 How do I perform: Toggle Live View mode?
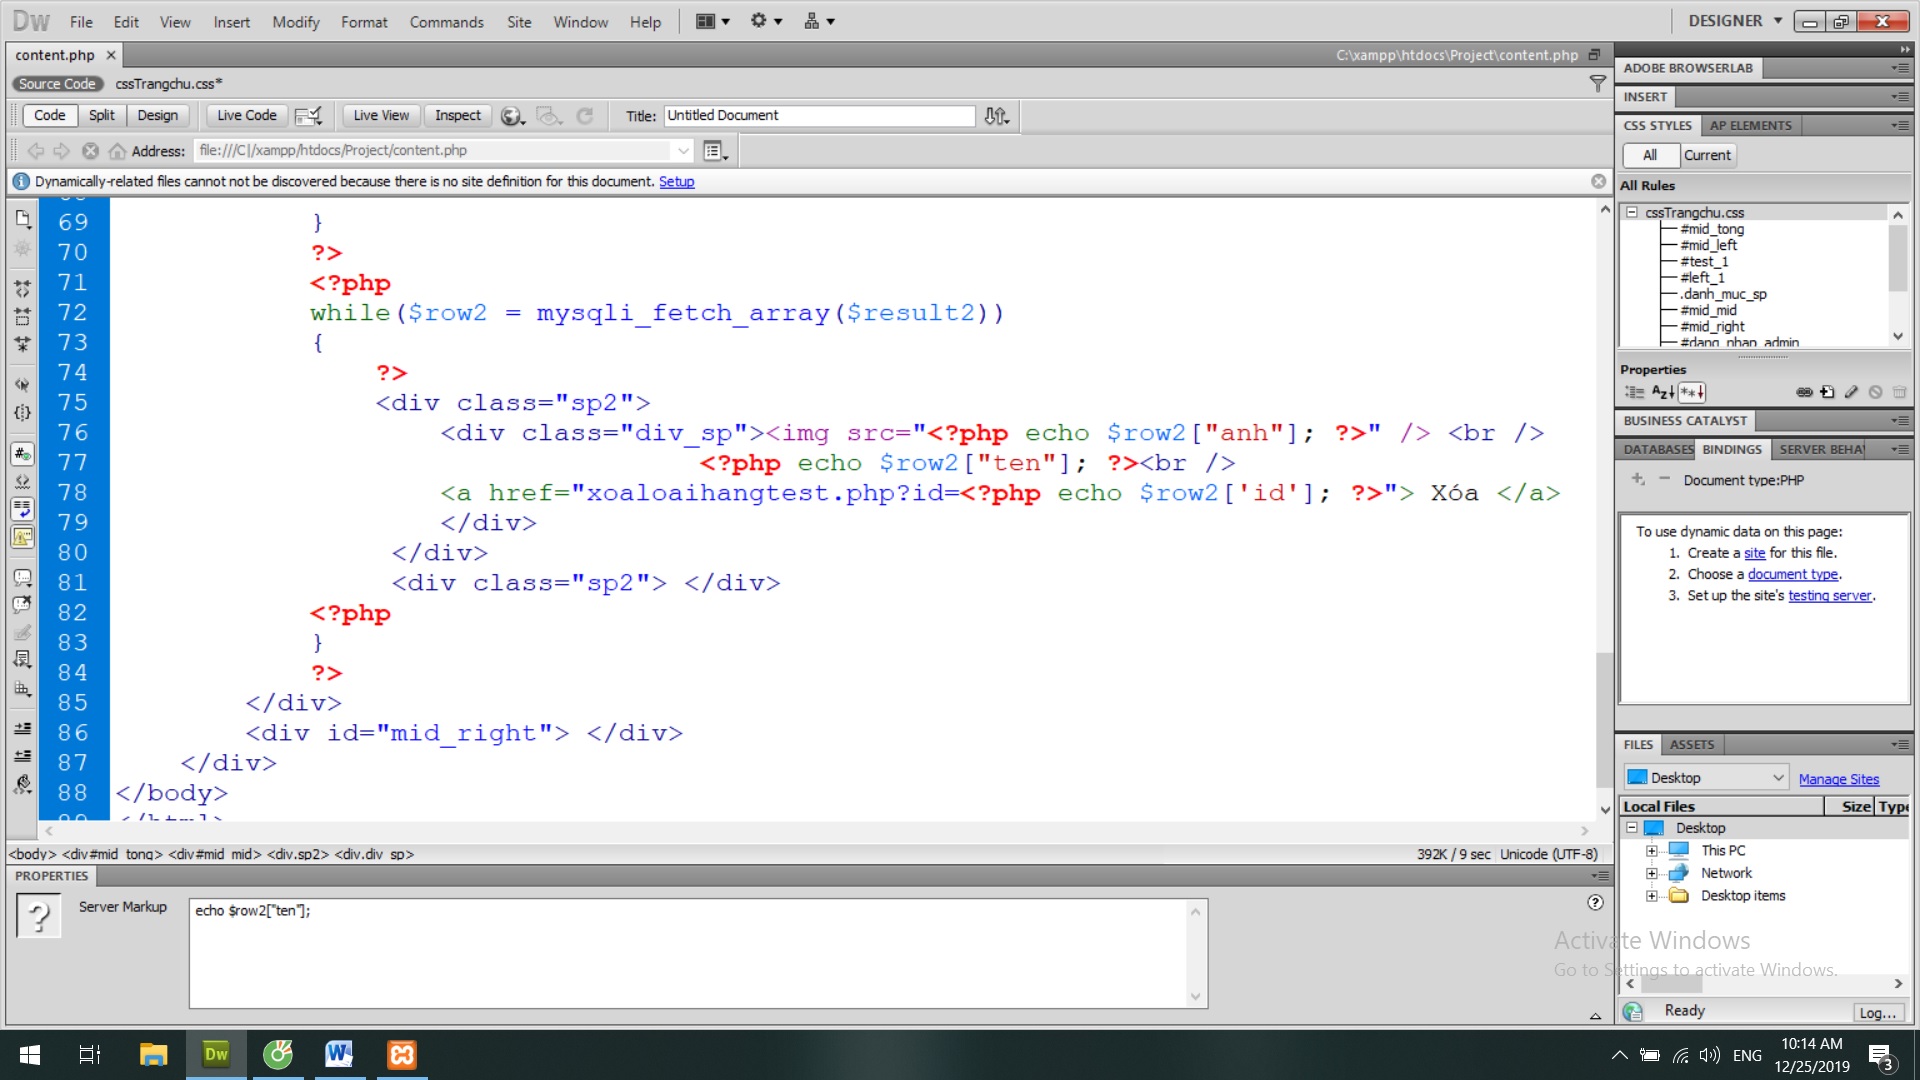coord(380,115)
